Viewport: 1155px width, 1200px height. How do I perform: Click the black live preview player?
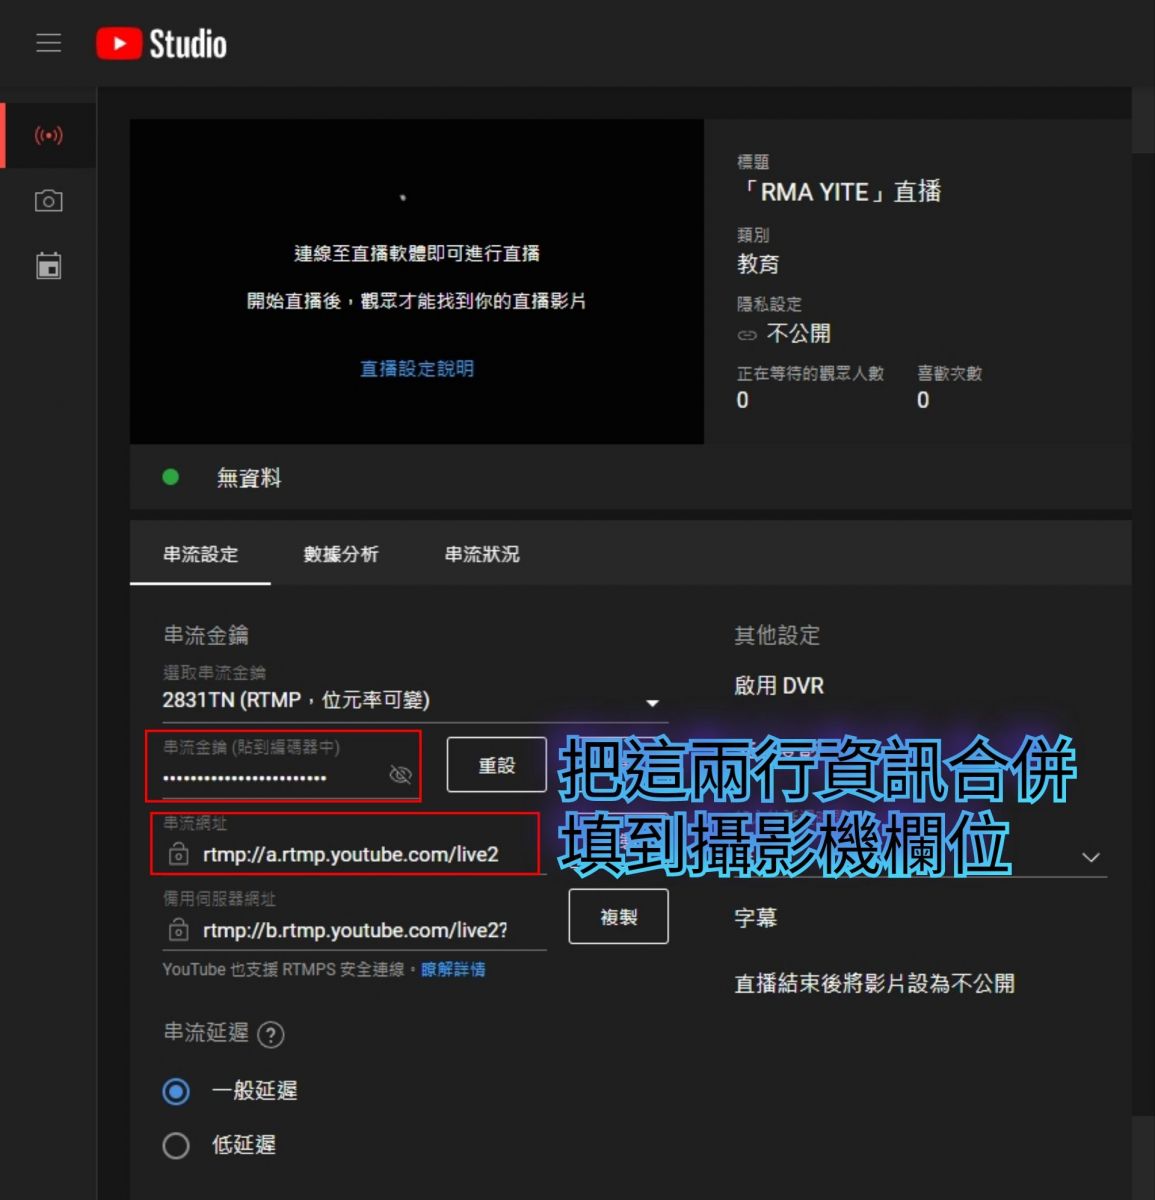click(417, 282)
